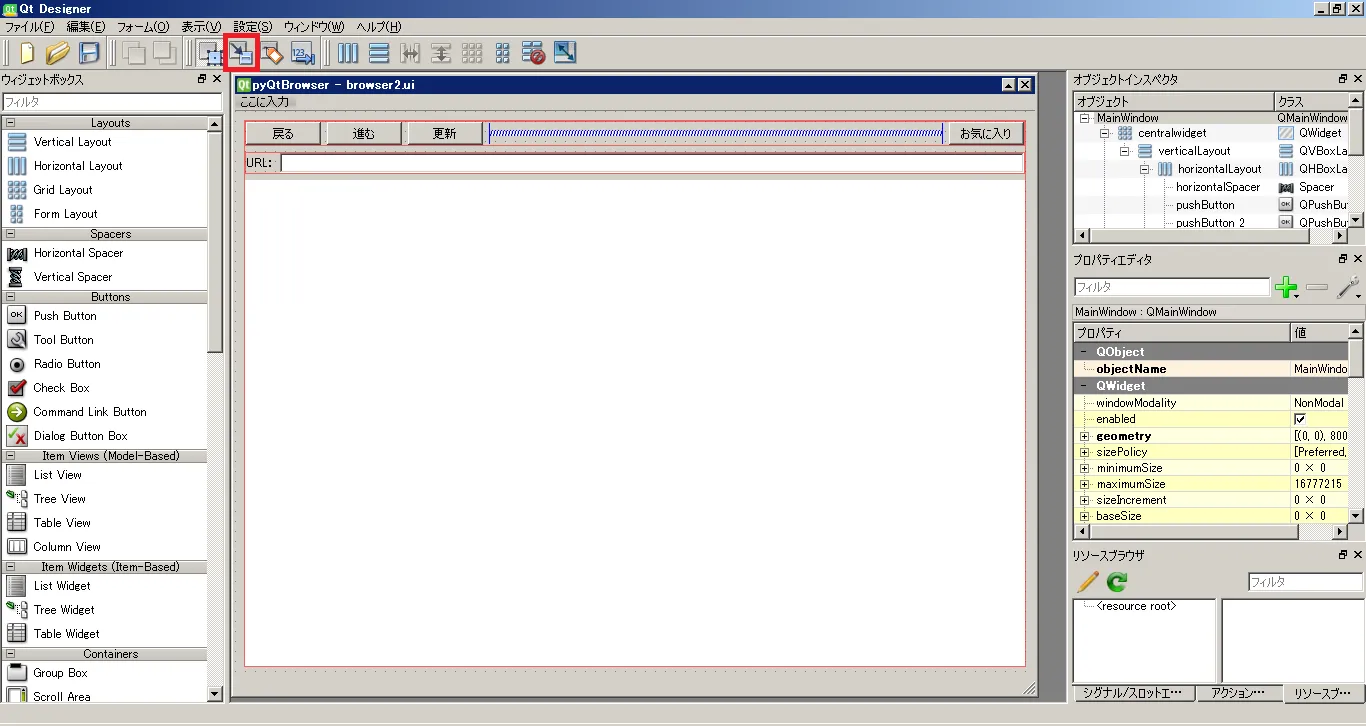Lay out widgets horizontally
Image resolution: width=1366 pixels, height=726 pixels.
coord(347,53)
